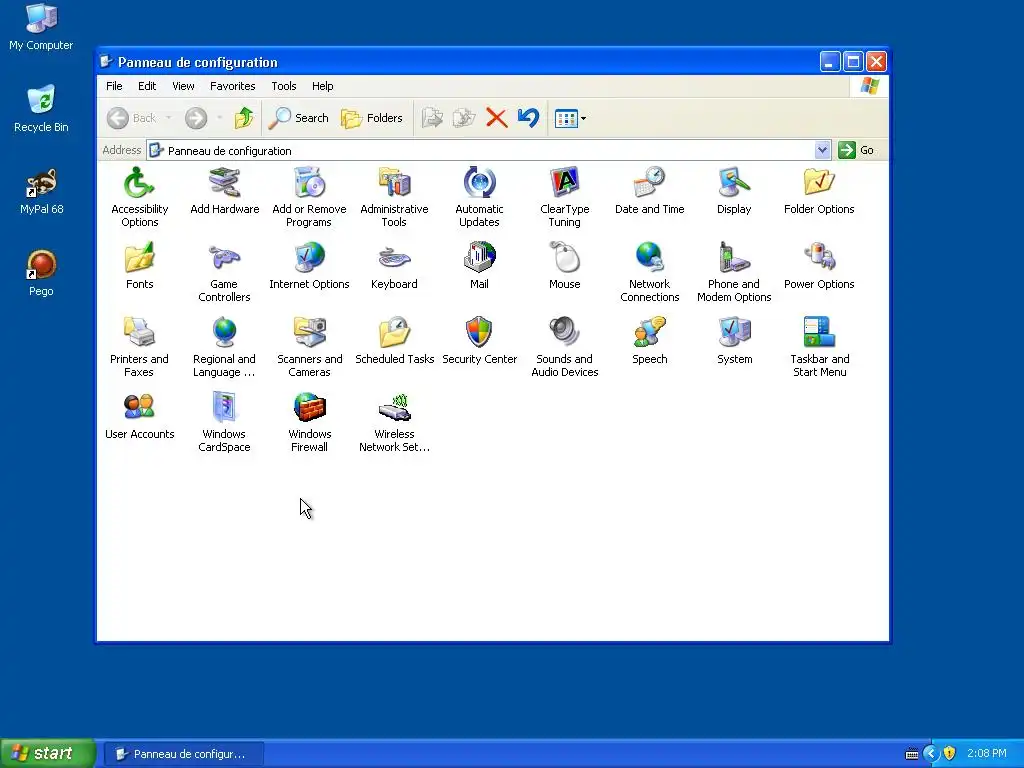Viewport: 1024px width, 768px height.
Task: Select Pego desktop shortcut
Action: click(41, 273)
